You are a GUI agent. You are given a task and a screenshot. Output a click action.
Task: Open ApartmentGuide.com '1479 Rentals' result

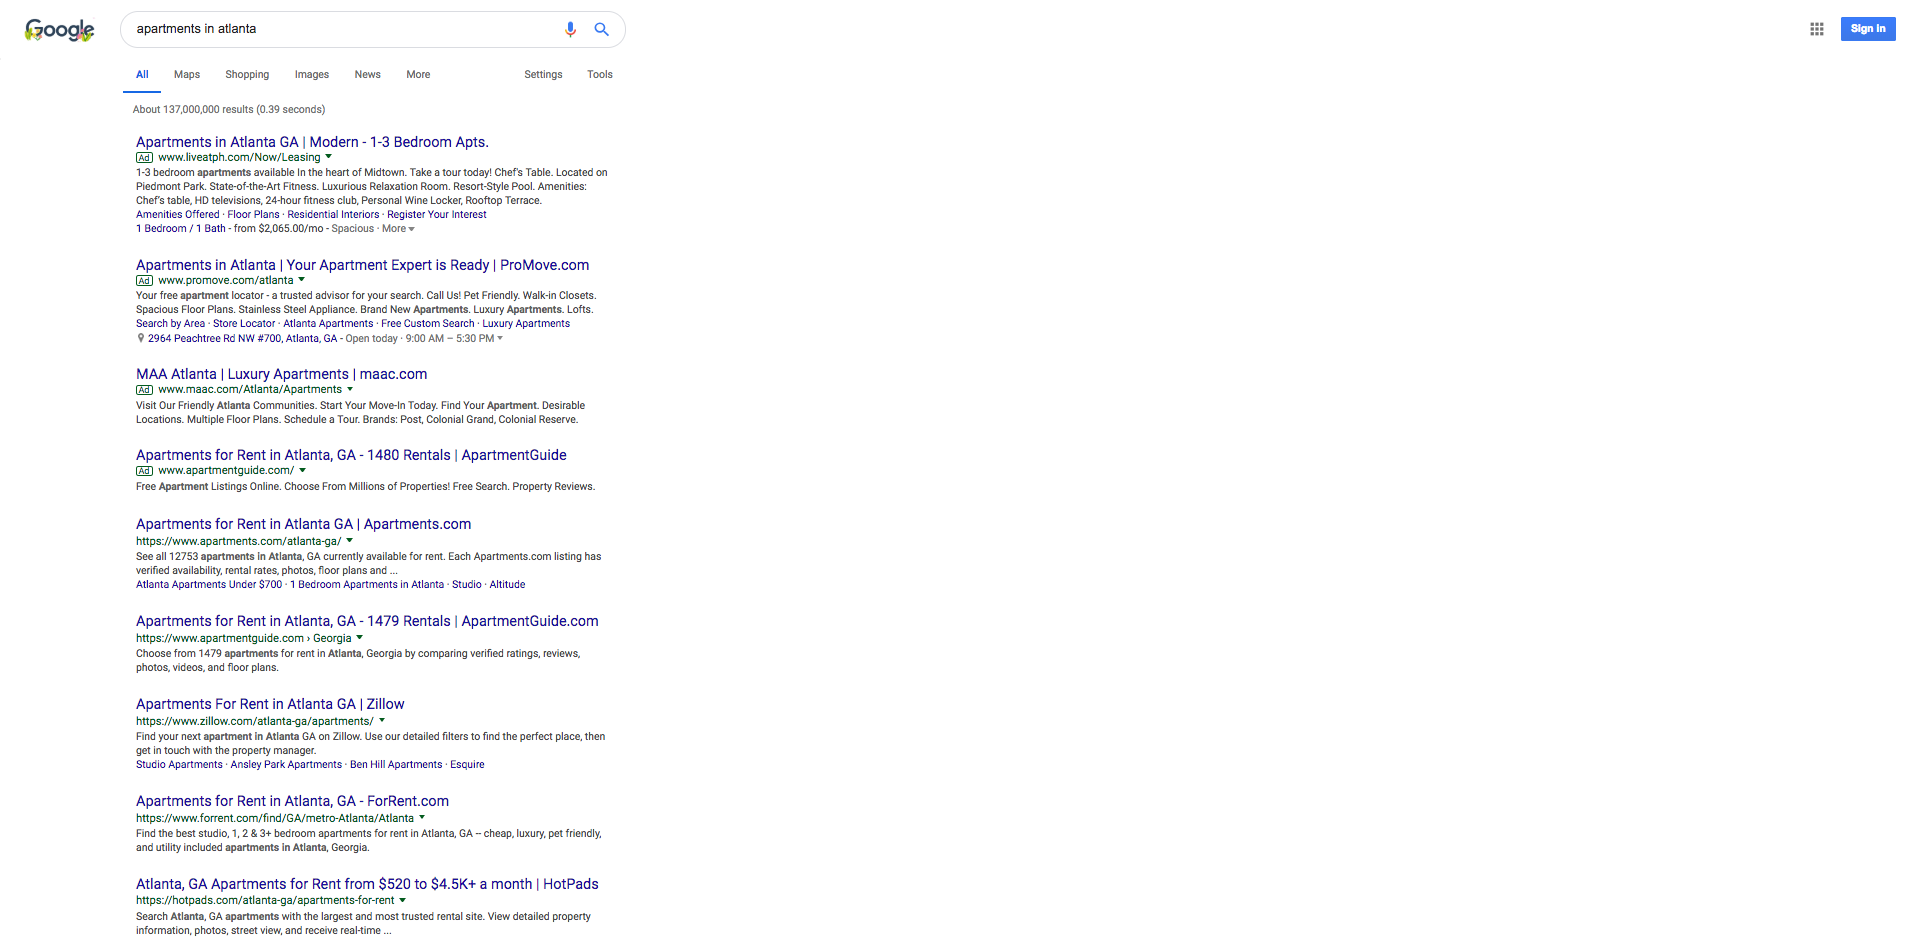pos(367,621)
